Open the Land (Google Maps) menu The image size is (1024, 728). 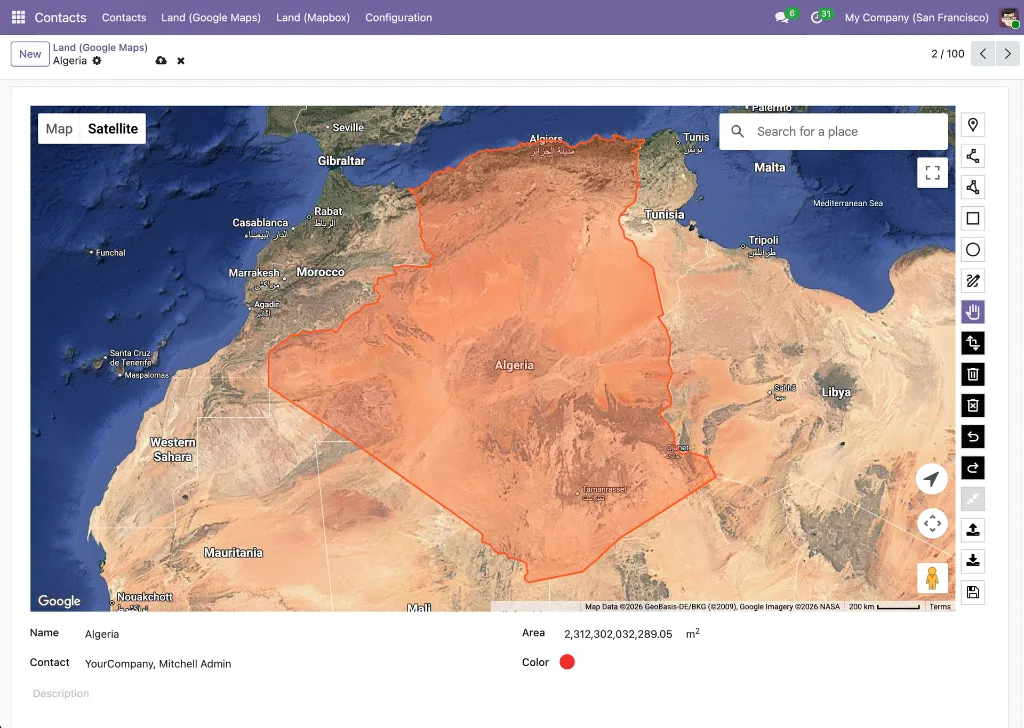[x=211, y=18]
